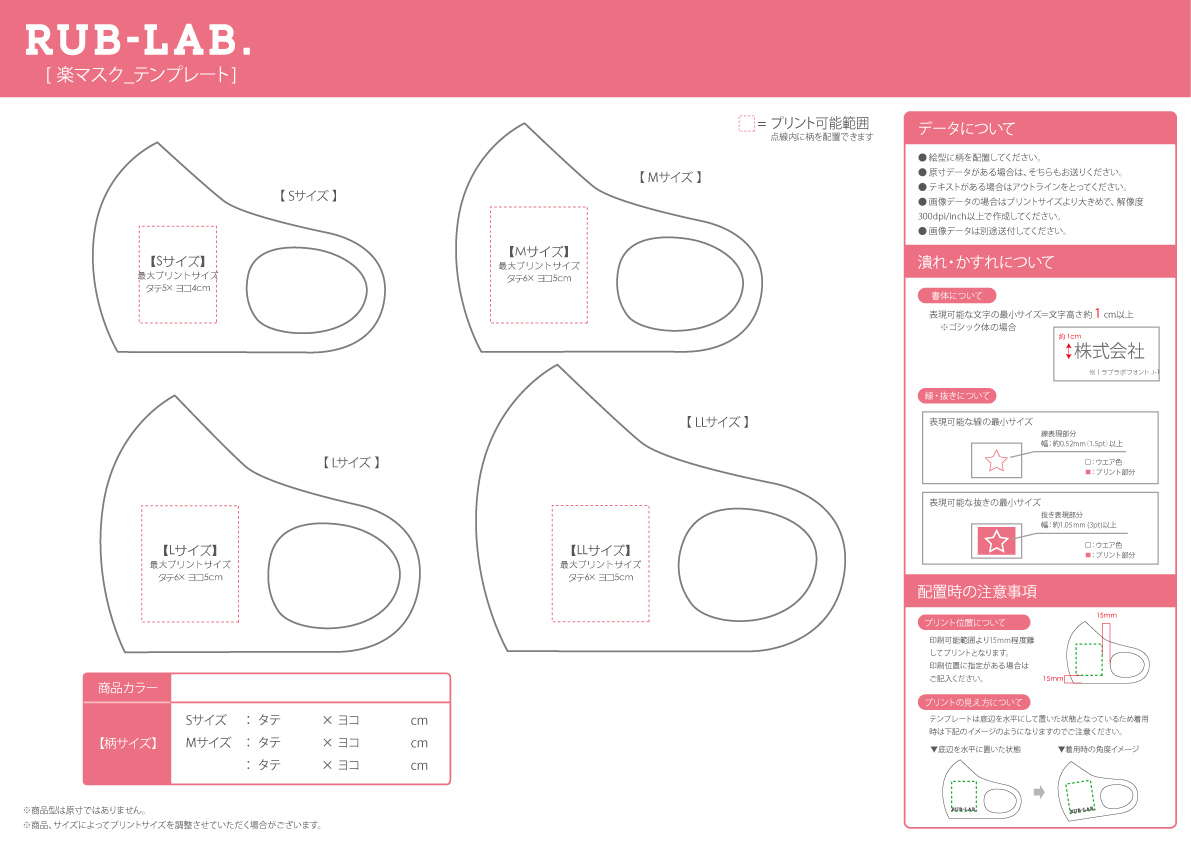1191x842 pixels.
Task: Click the gray arrow between the mask previews
Action: click(1039, 792)
